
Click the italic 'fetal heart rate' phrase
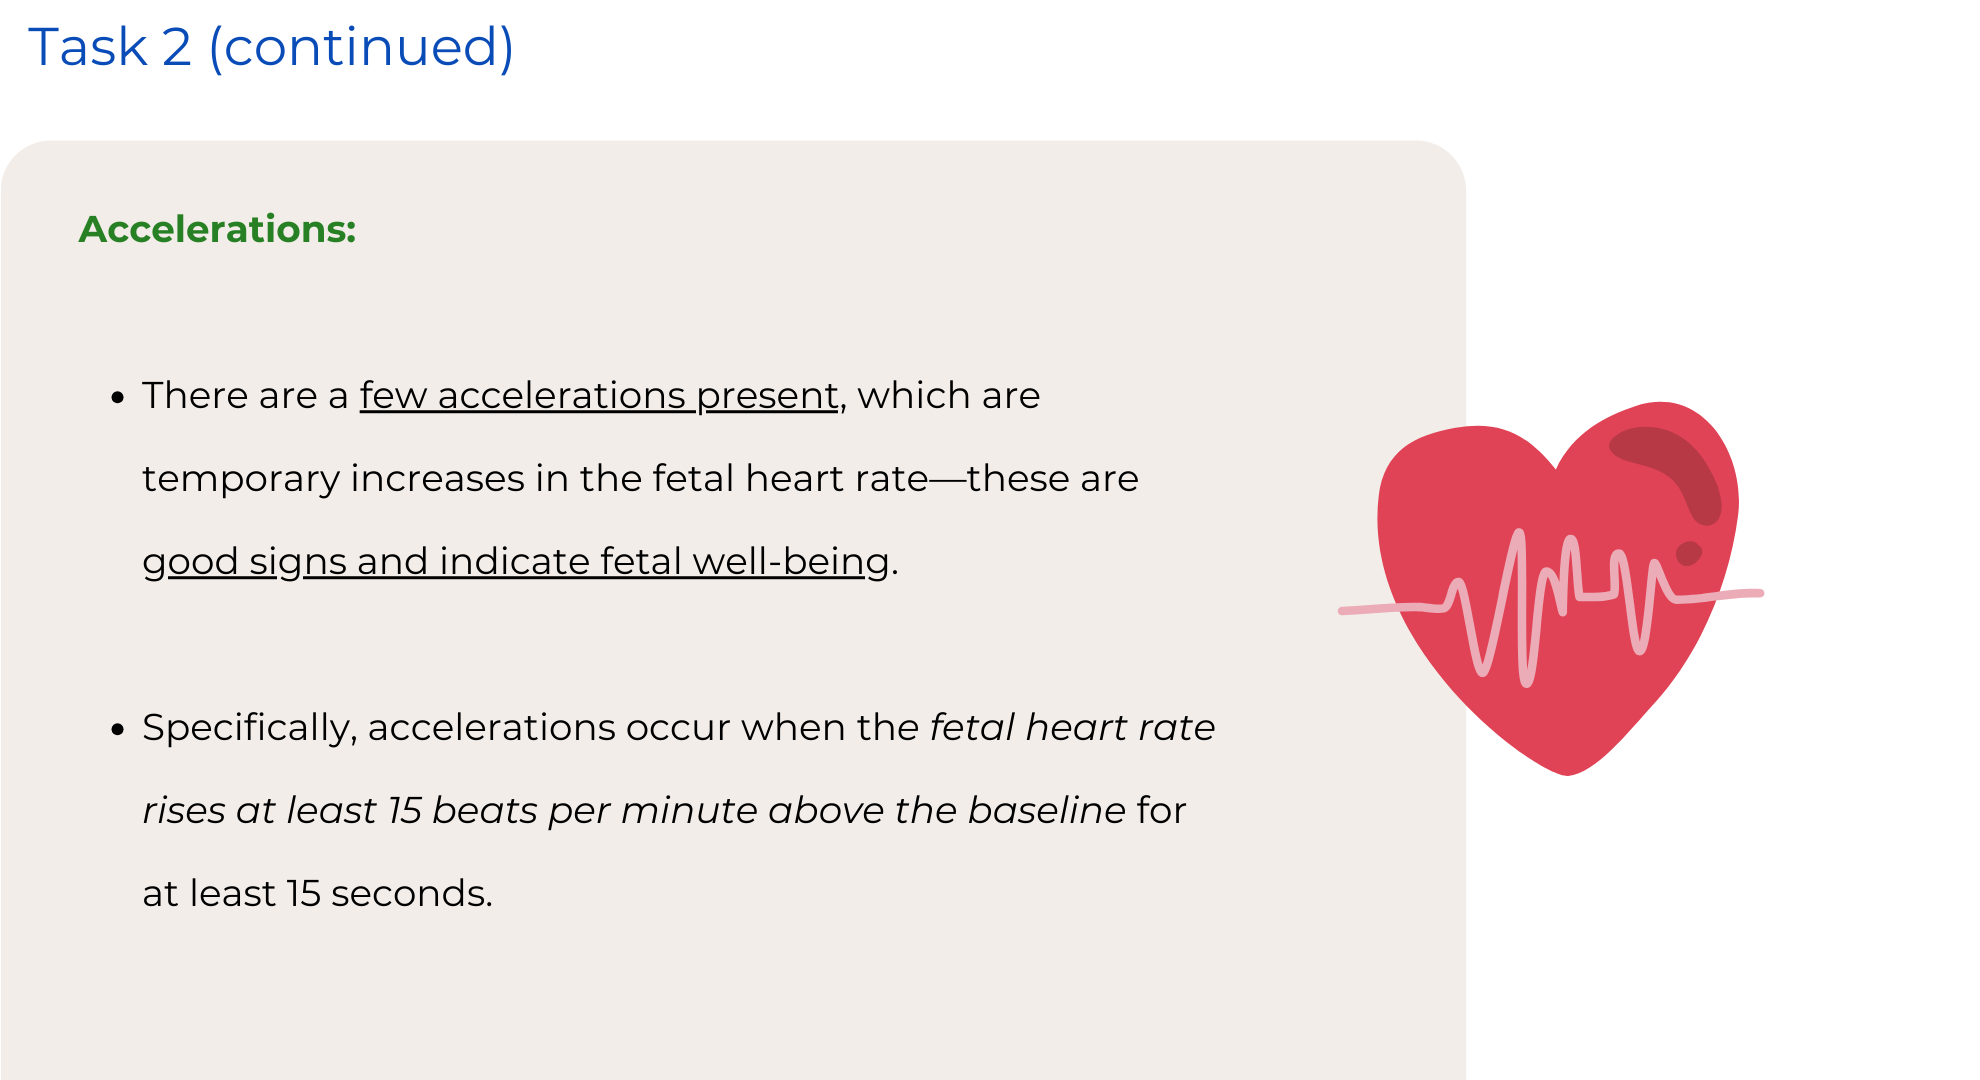point(1072,727)
